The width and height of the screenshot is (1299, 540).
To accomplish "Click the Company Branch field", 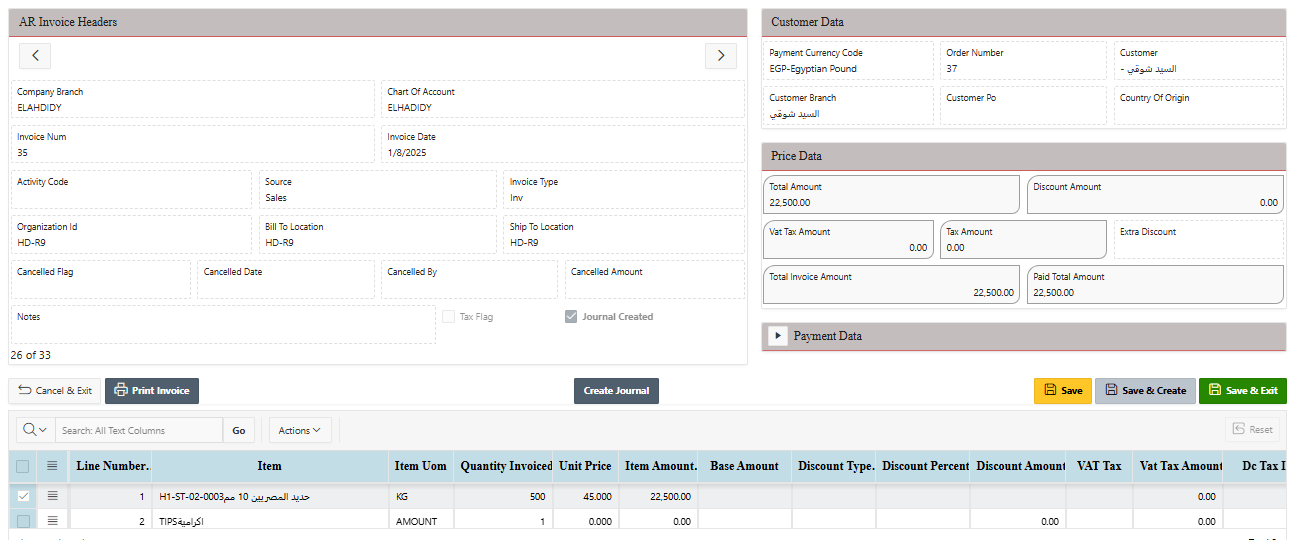I will click(x=192, y=99).
